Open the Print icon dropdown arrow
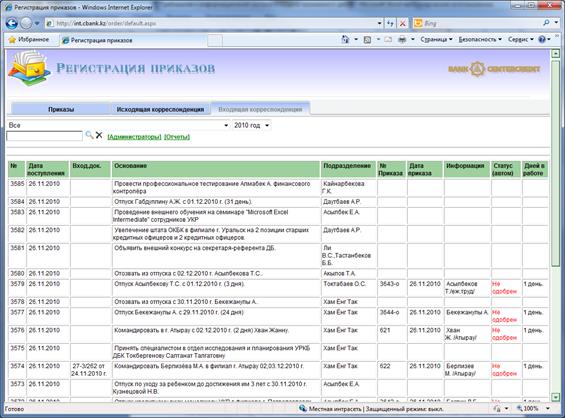The width and height of the screenshot is (565, 418). tap(413, 40)
